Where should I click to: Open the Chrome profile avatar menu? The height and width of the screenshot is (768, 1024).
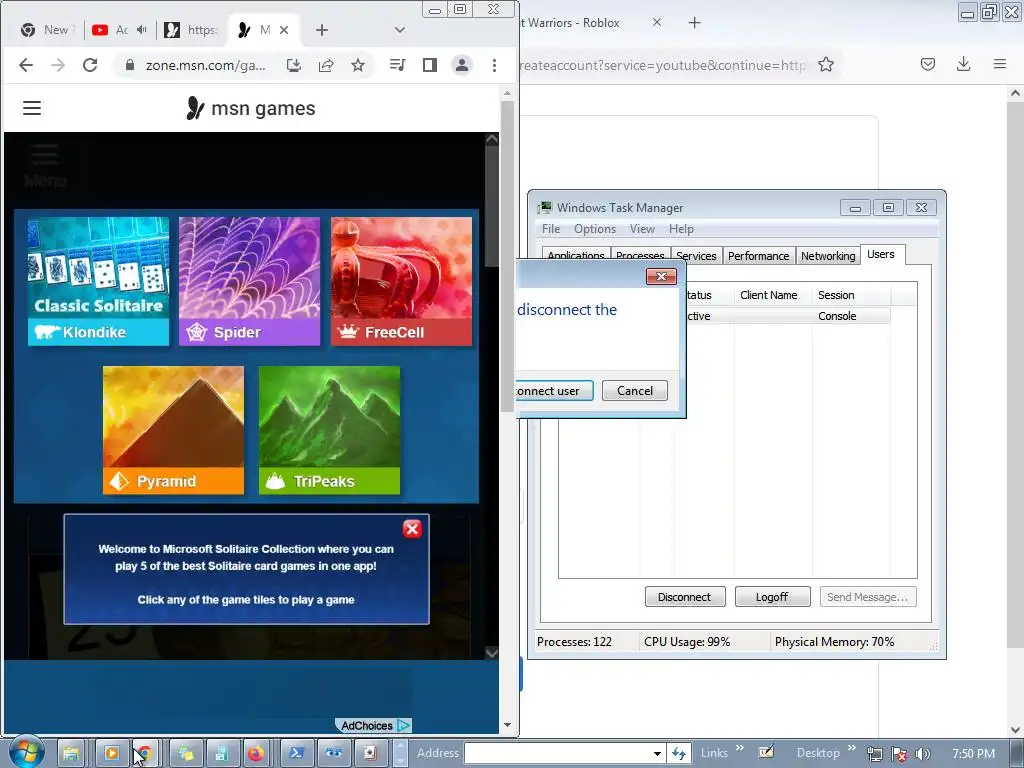[462, 65]
